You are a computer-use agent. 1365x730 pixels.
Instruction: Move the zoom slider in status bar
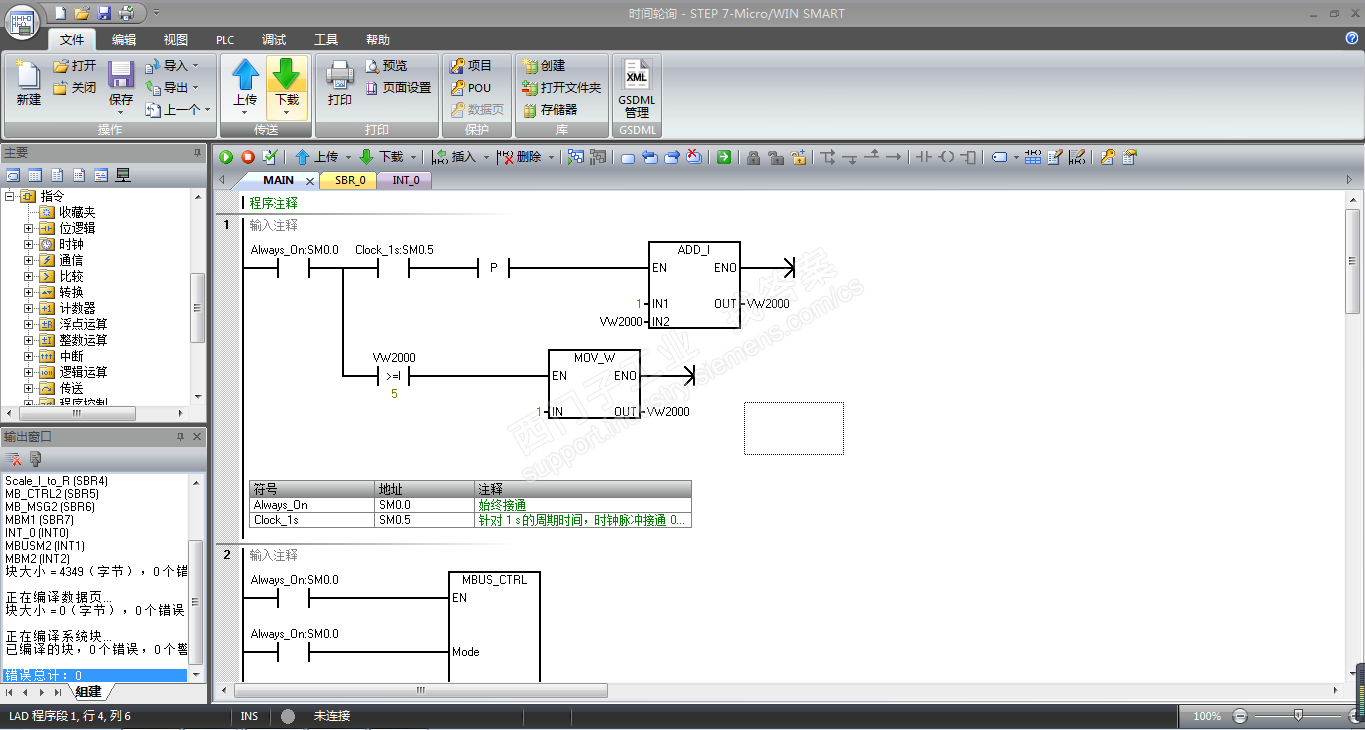1298,715
